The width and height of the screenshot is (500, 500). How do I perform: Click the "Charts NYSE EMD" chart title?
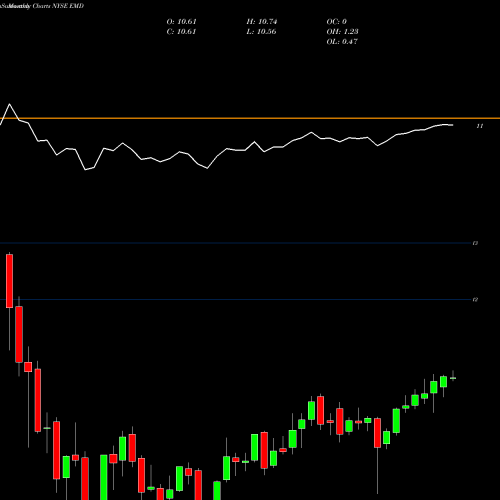pyautogui.click(x=58, y=6)
